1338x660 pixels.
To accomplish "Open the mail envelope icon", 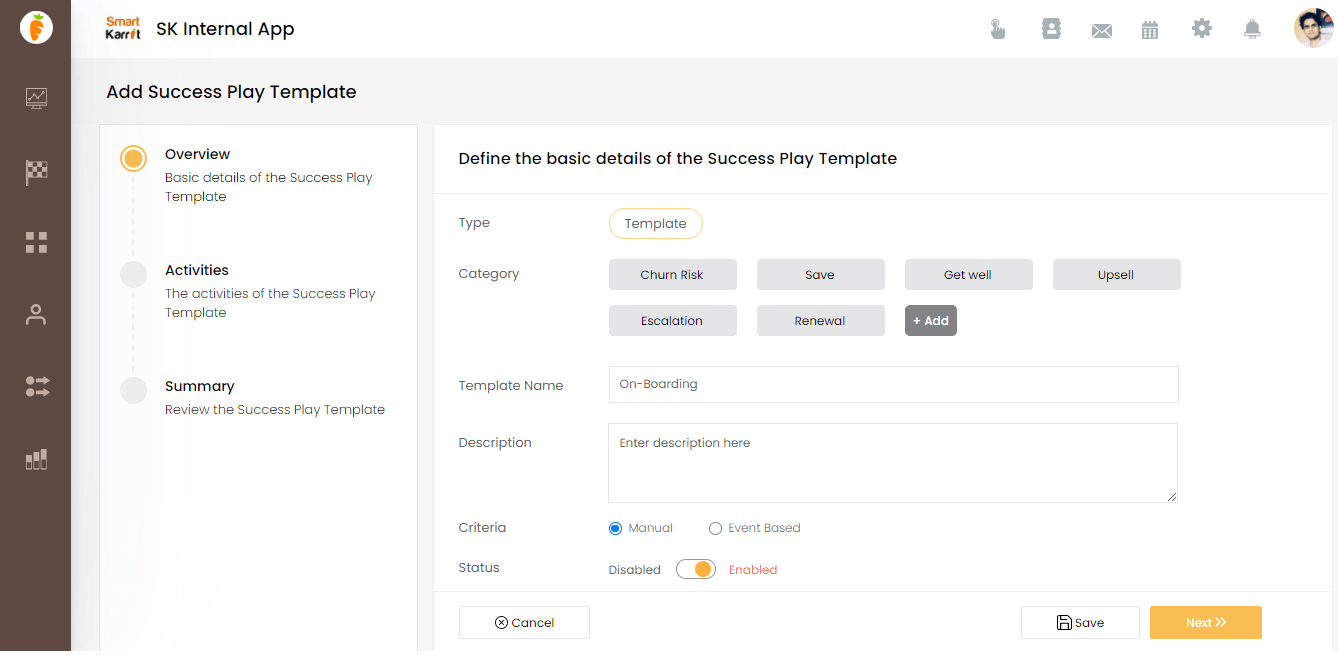I will pyautogui.click(x=1102, y=31).
